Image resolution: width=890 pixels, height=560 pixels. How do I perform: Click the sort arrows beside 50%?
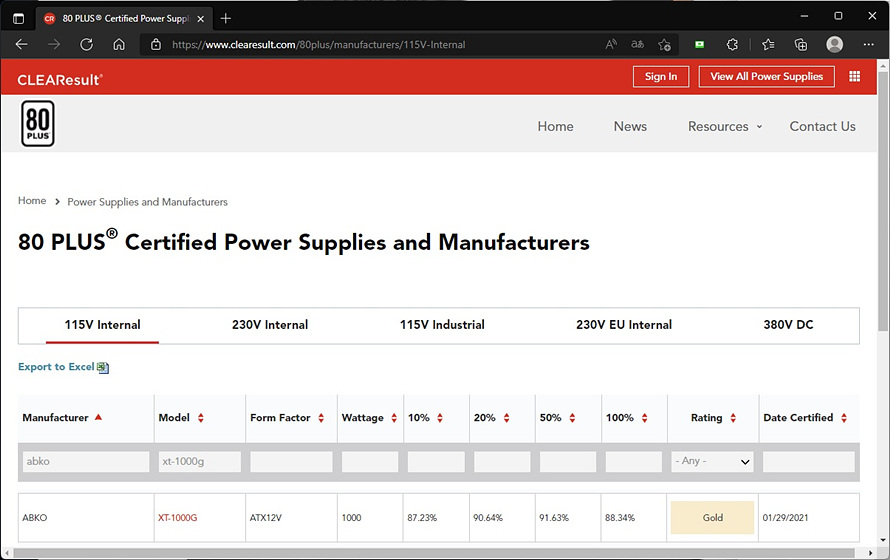(572, 418)
